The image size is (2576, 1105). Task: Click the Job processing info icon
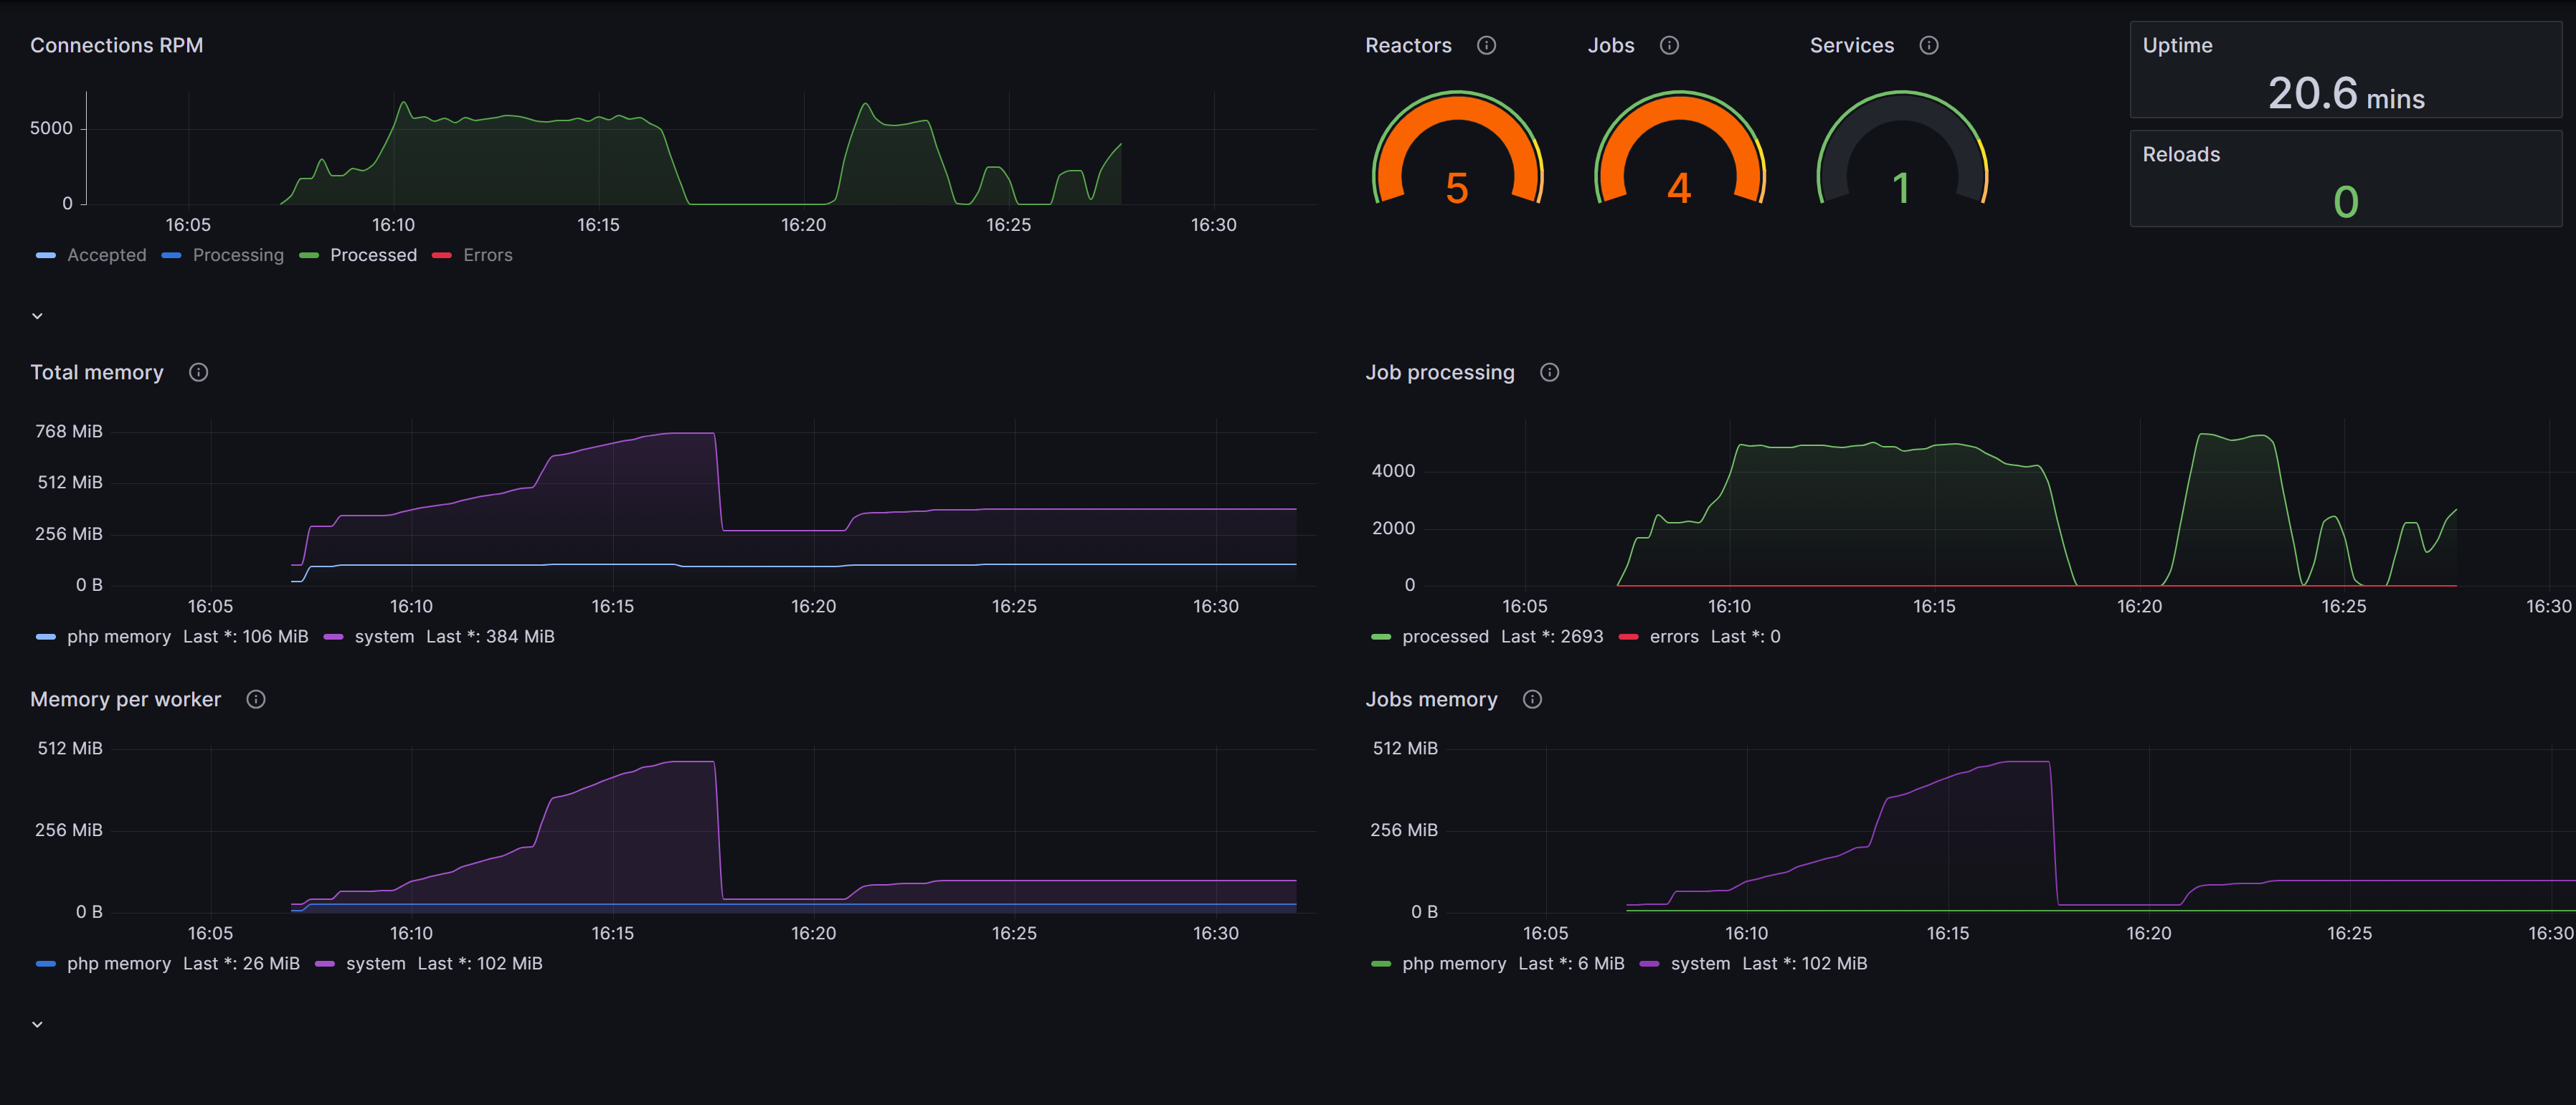[x=1549, y=372]
